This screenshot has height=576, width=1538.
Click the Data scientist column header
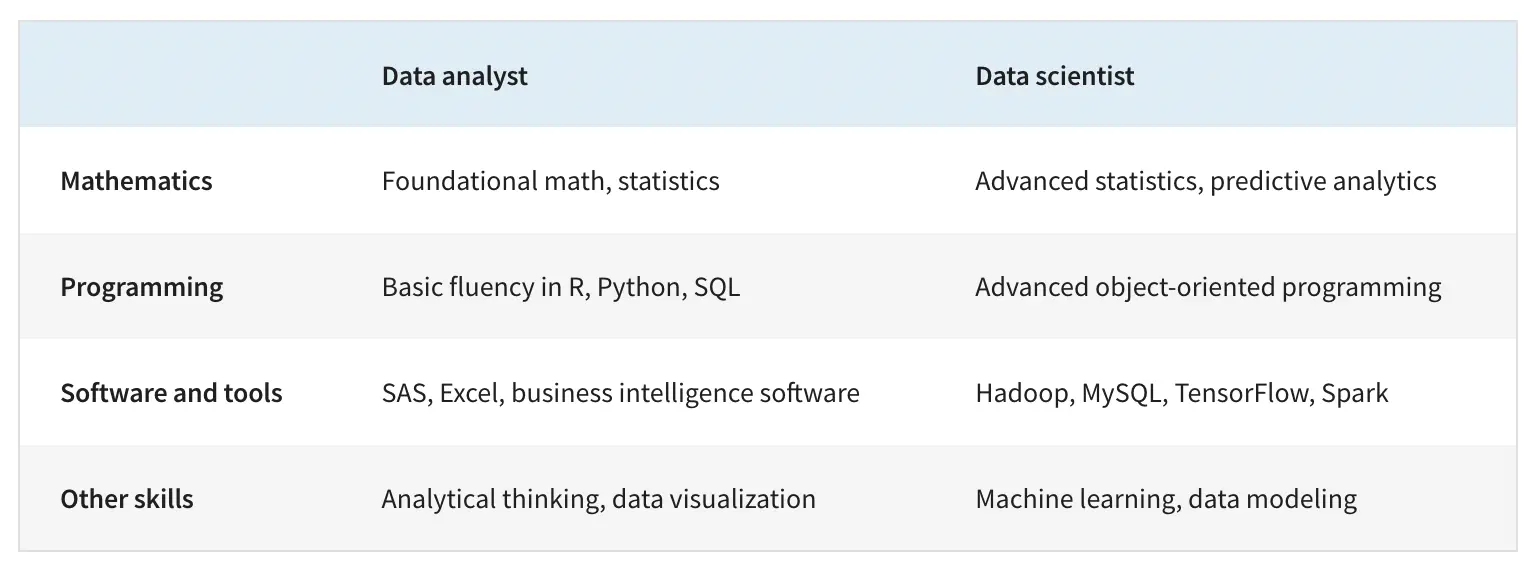[1054, 76]
